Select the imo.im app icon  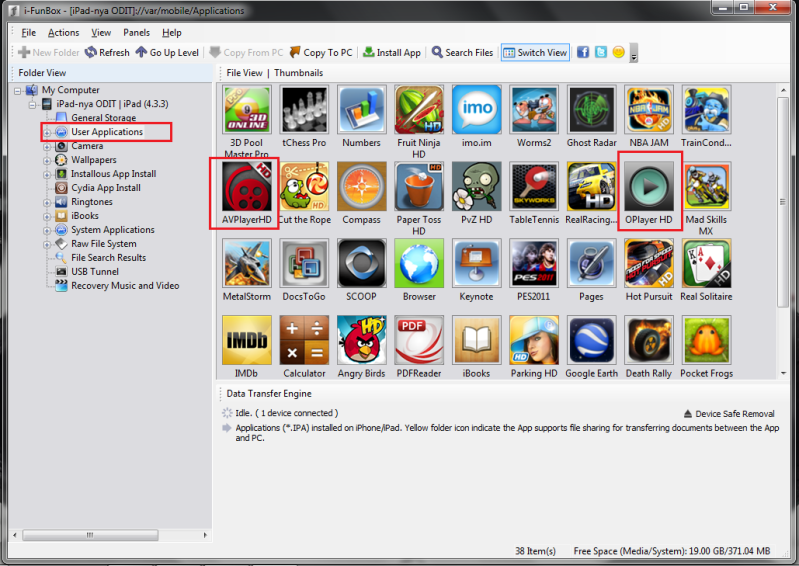476,110
